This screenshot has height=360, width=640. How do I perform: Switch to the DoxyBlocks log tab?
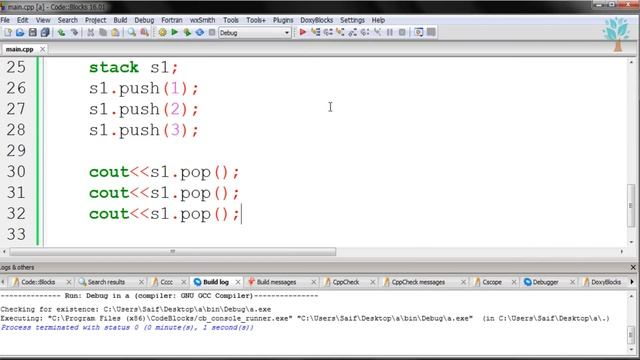tap(606, 282)
